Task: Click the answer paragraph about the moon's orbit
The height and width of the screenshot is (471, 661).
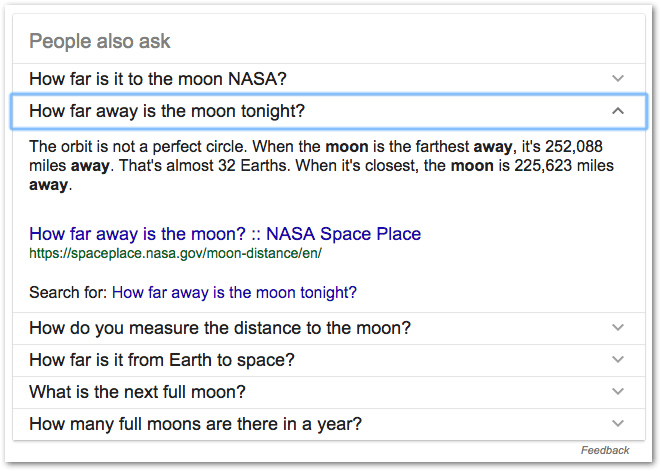Action: (320, 165)
